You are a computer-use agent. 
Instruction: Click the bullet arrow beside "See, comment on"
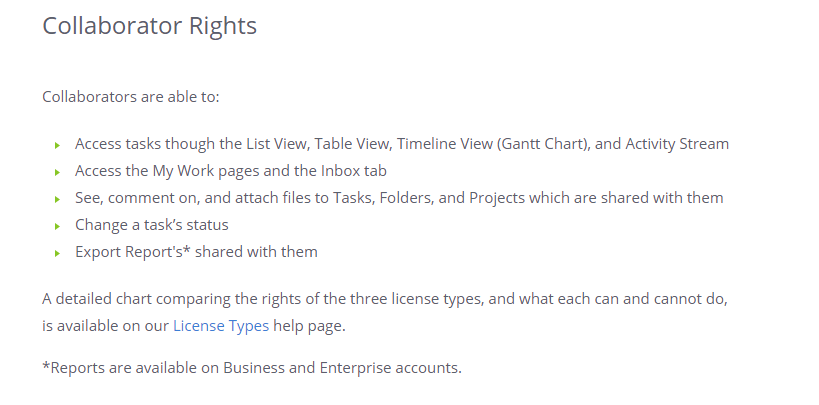pos(58,199)
